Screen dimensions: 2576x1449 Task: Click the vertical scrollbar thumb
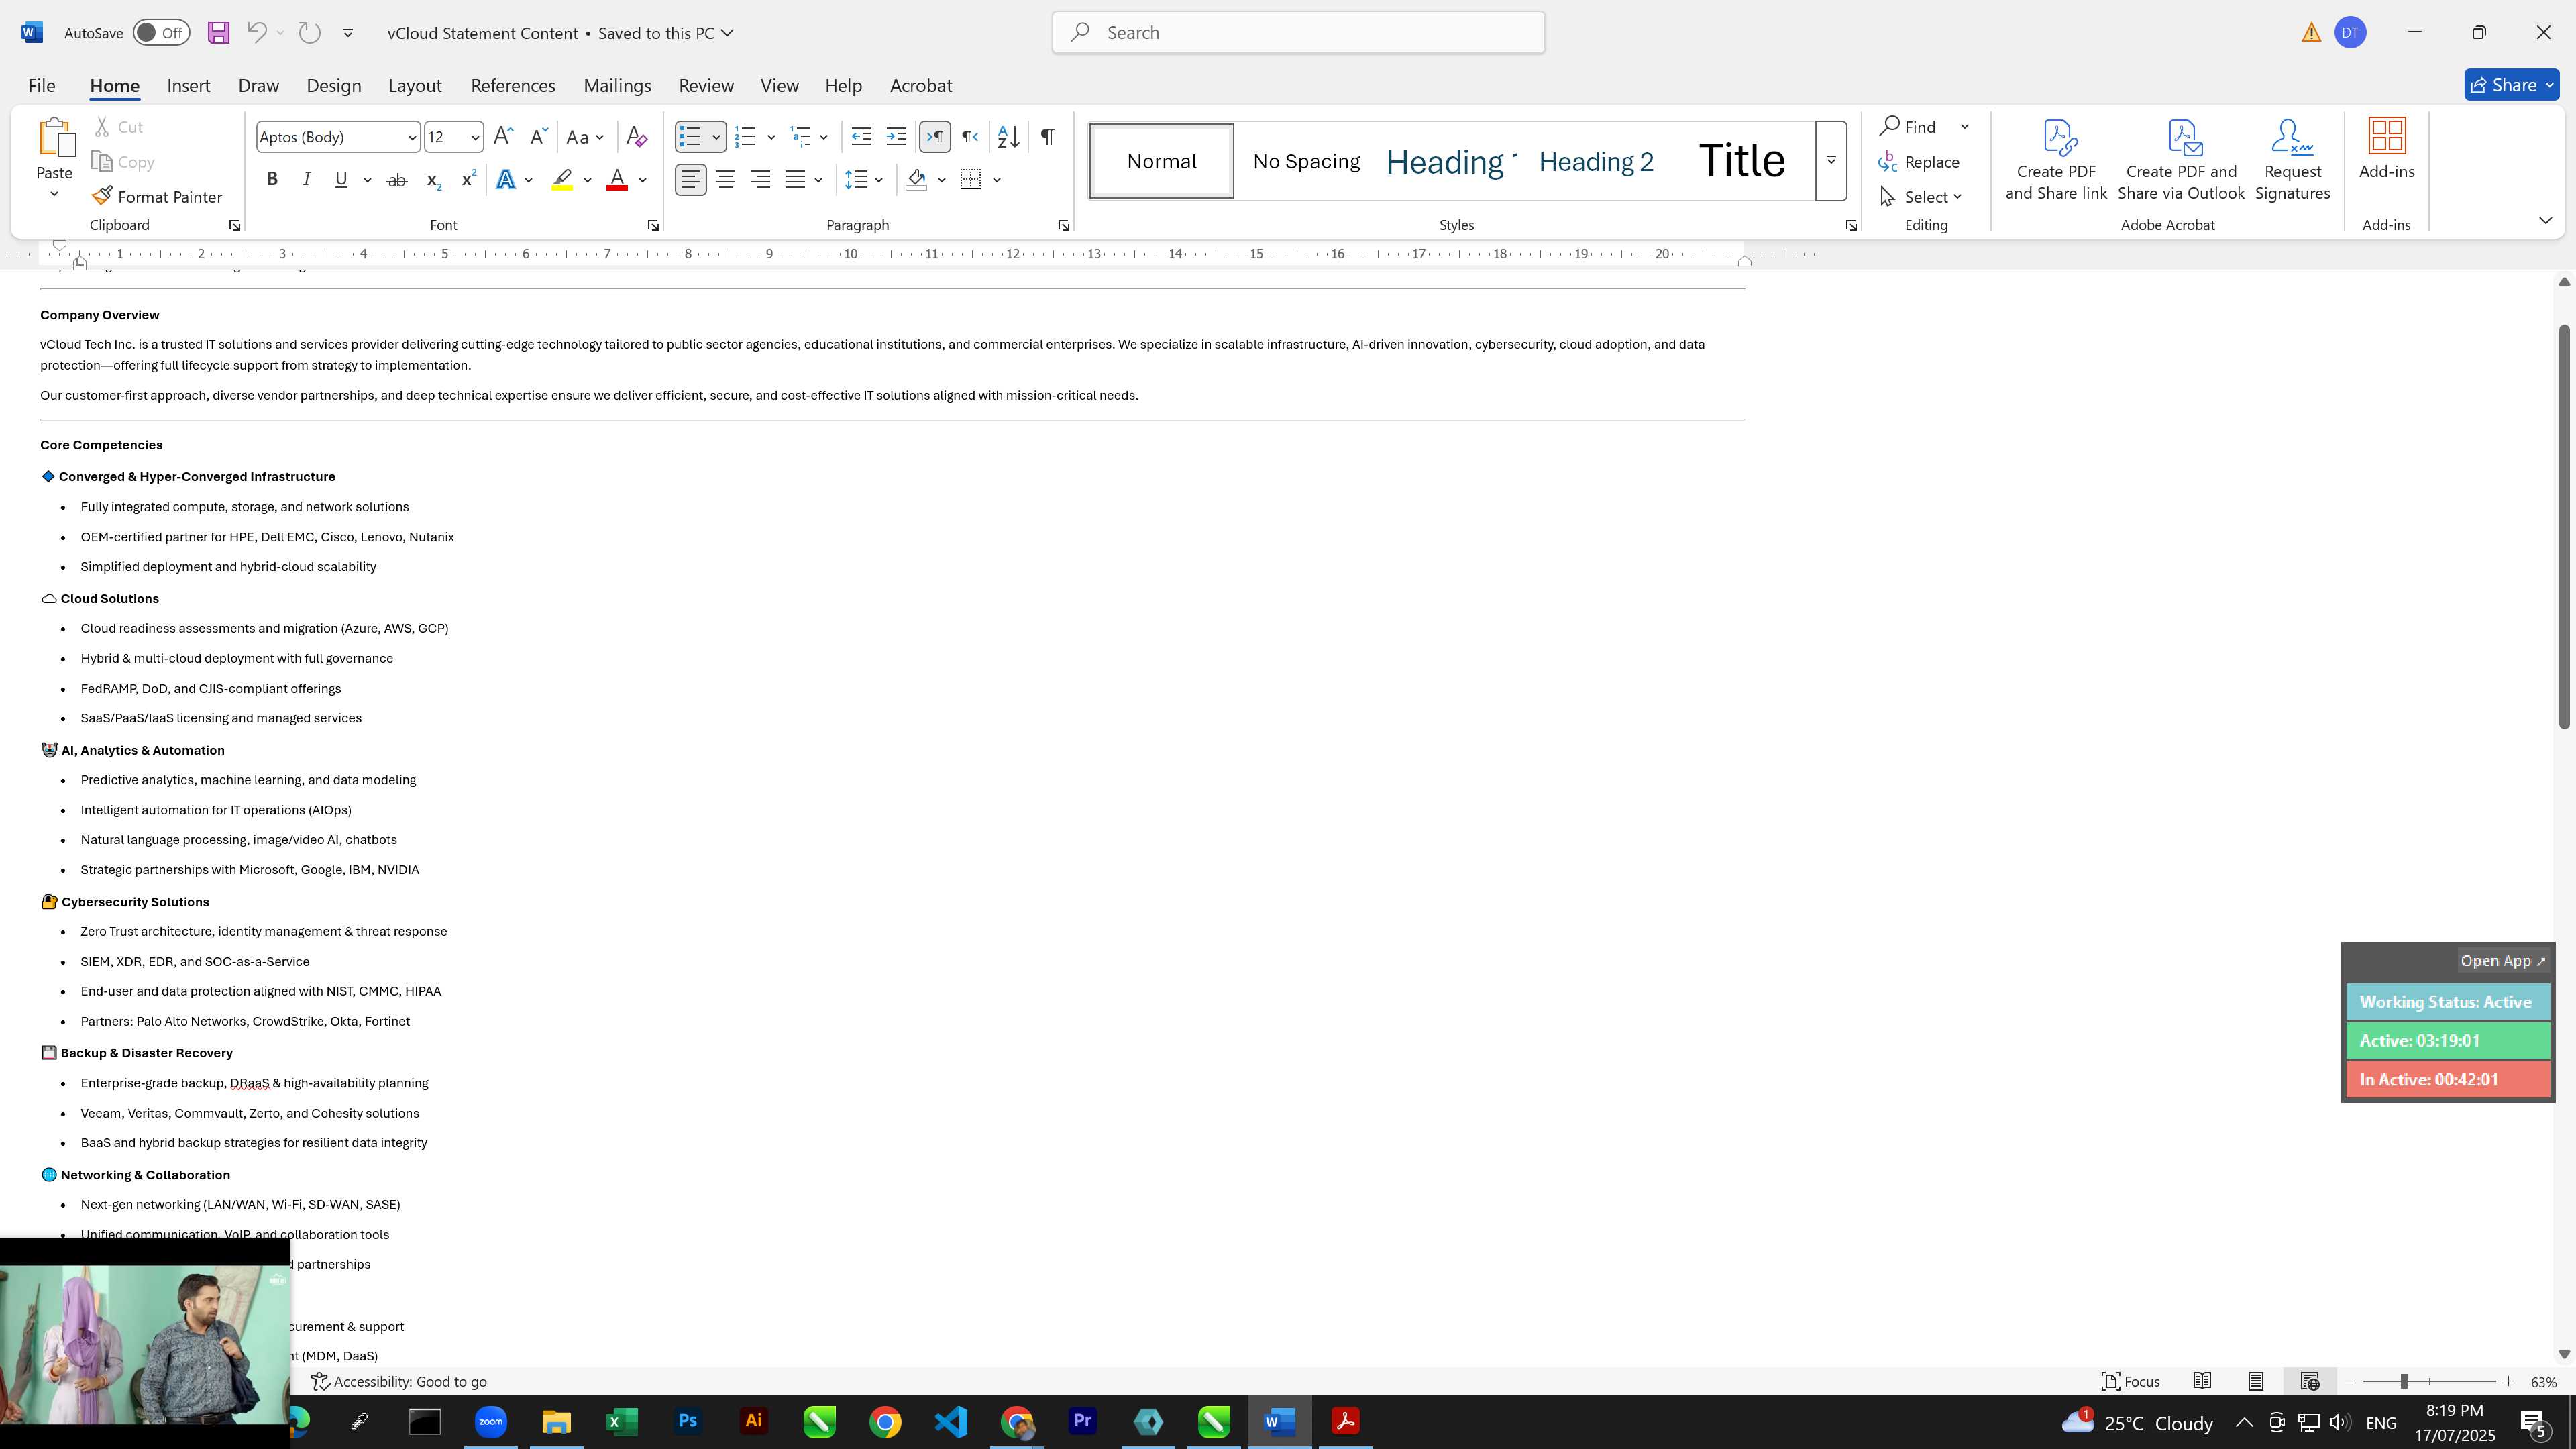click(x=2564, y=526)
